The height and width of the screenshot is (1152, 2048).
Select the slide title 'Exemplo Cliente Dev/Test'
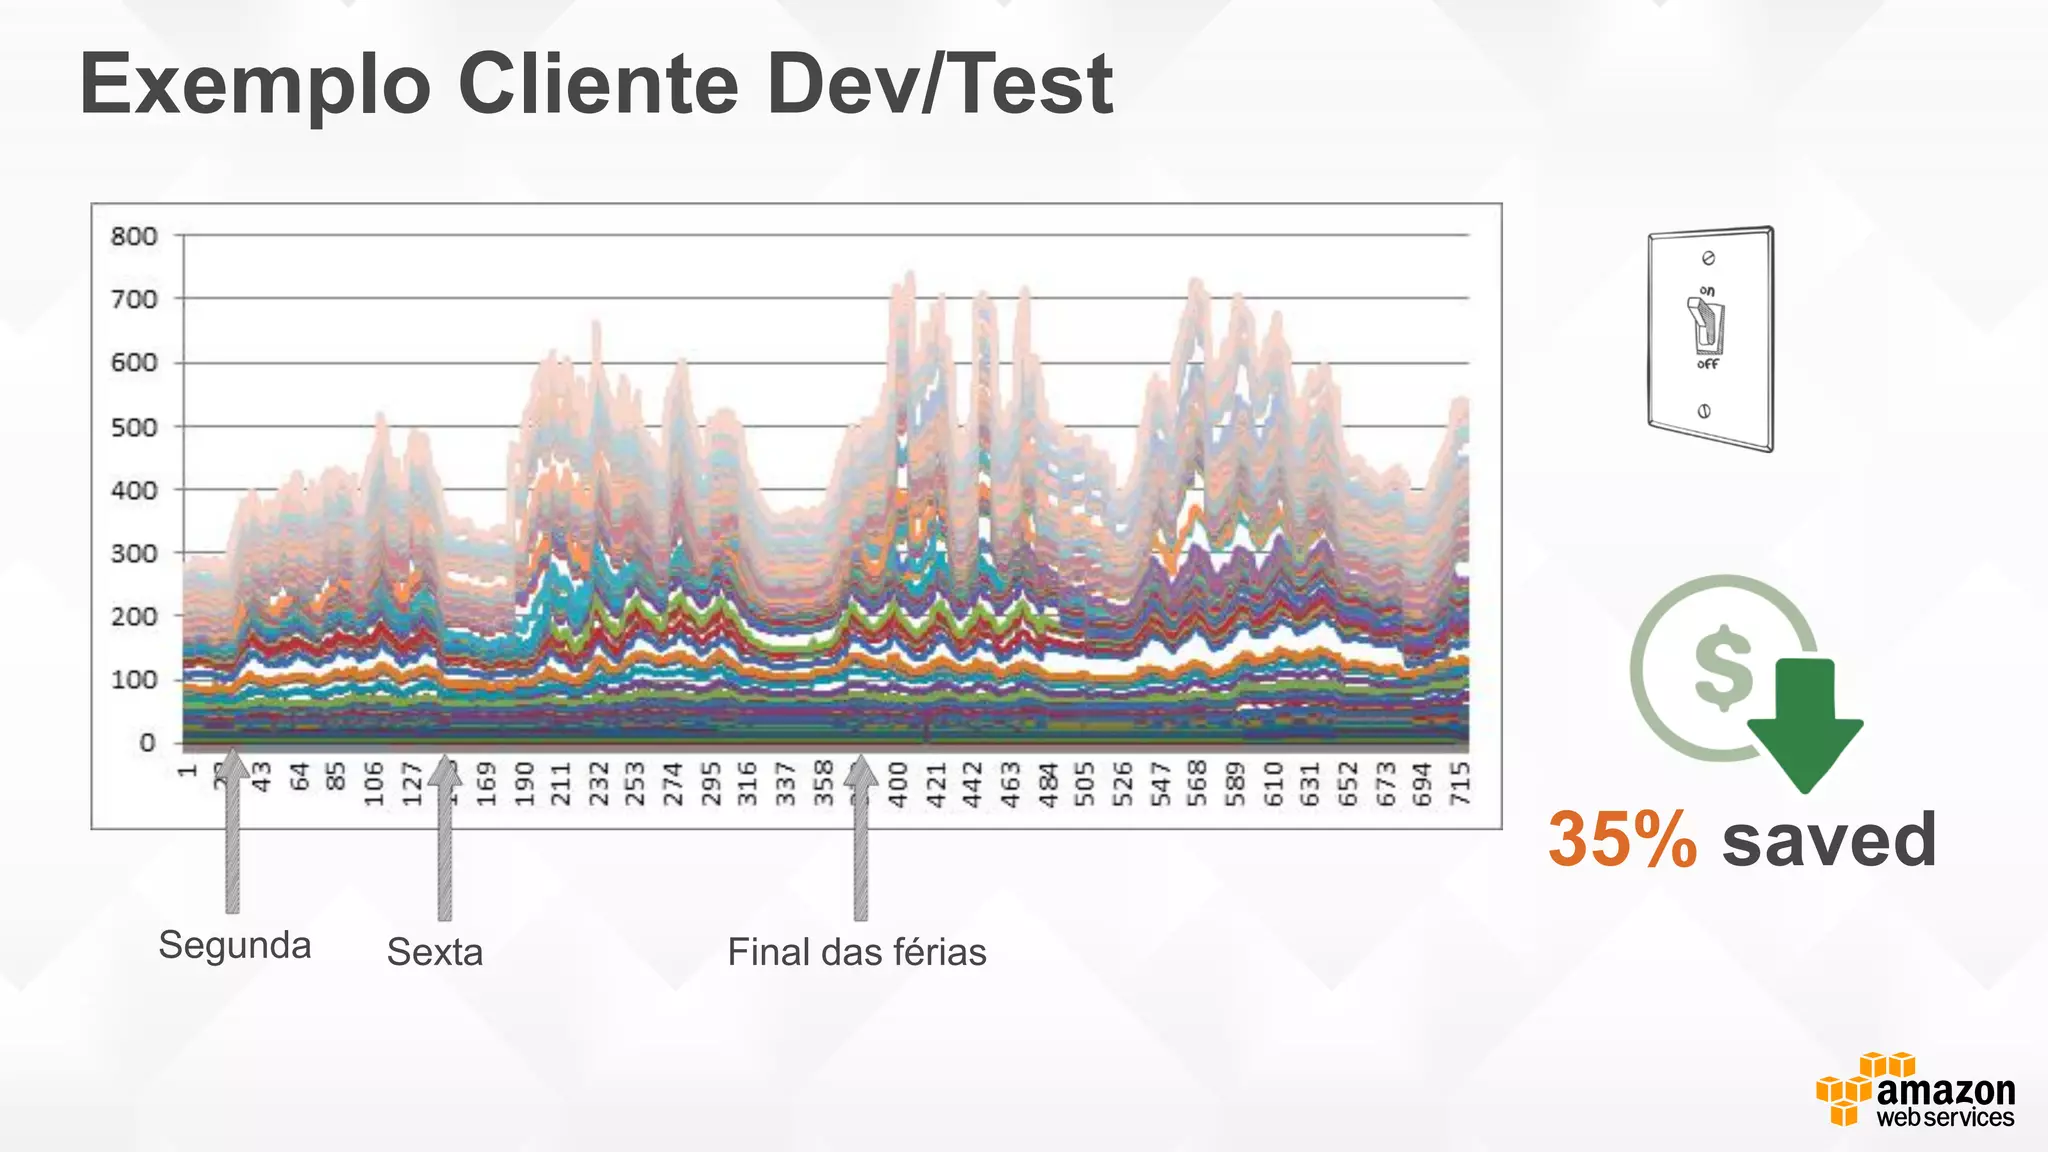click(x=596, y=84)
